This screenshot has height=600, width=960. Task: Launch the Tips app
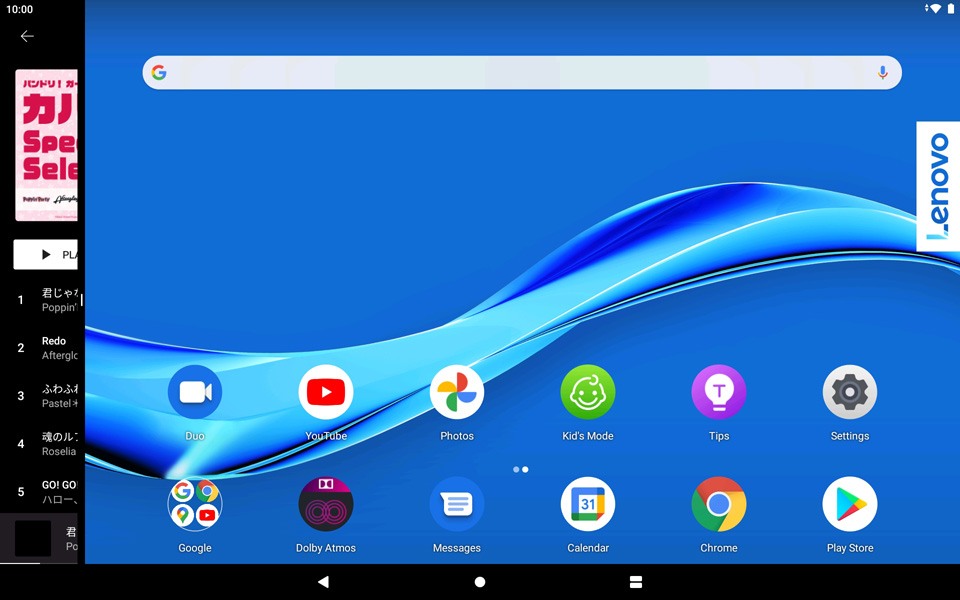(x=719, y=393)
